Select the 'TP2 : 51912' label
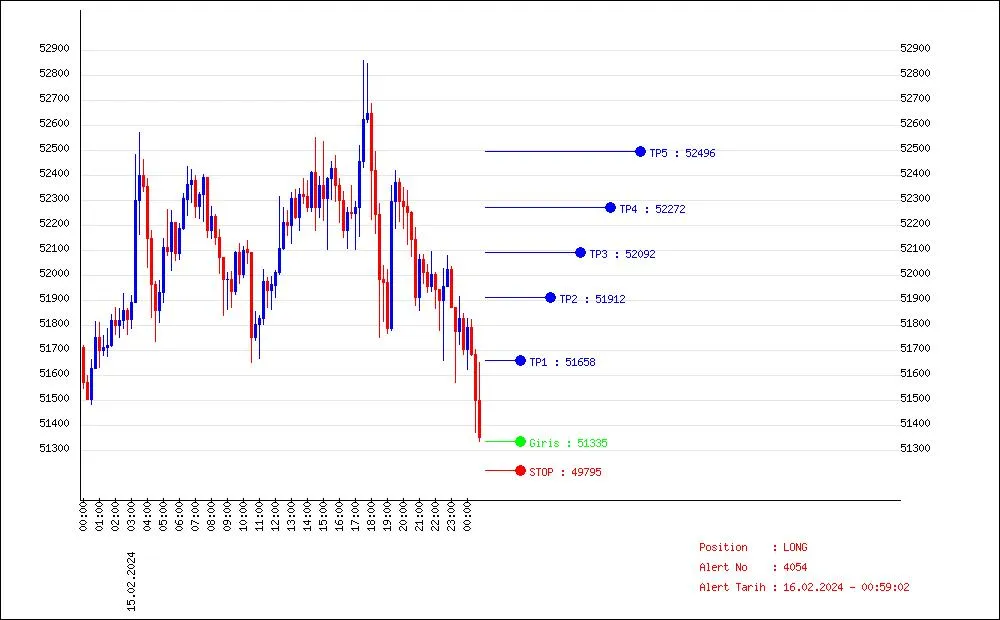 tap(592, 299)
